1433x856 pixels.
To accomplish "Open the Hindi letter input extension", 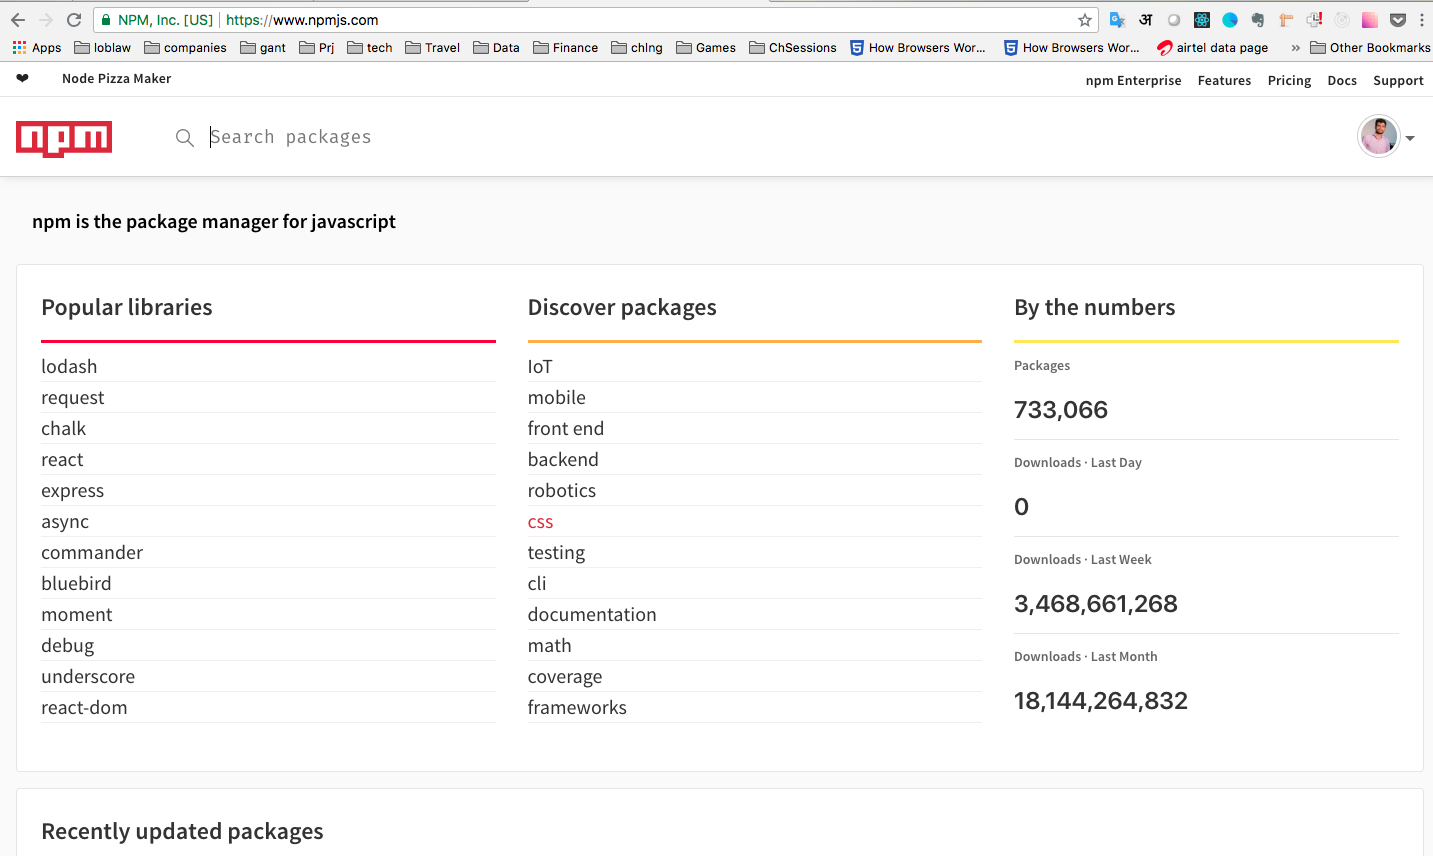I will coord(1146,20).
